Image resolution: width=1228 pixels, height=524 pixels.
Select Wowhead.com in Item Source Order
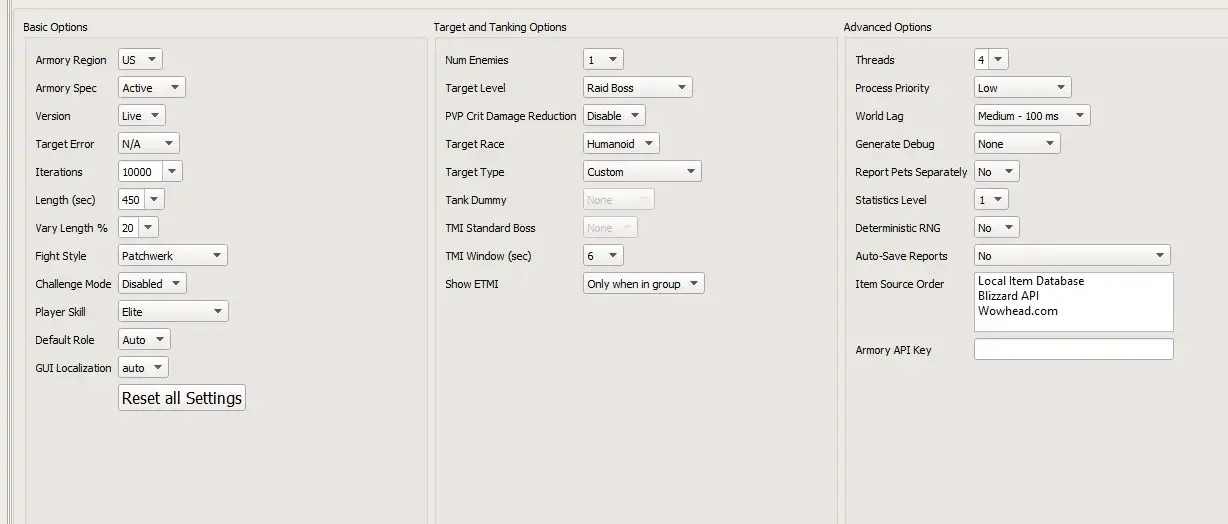[1017, 311]
